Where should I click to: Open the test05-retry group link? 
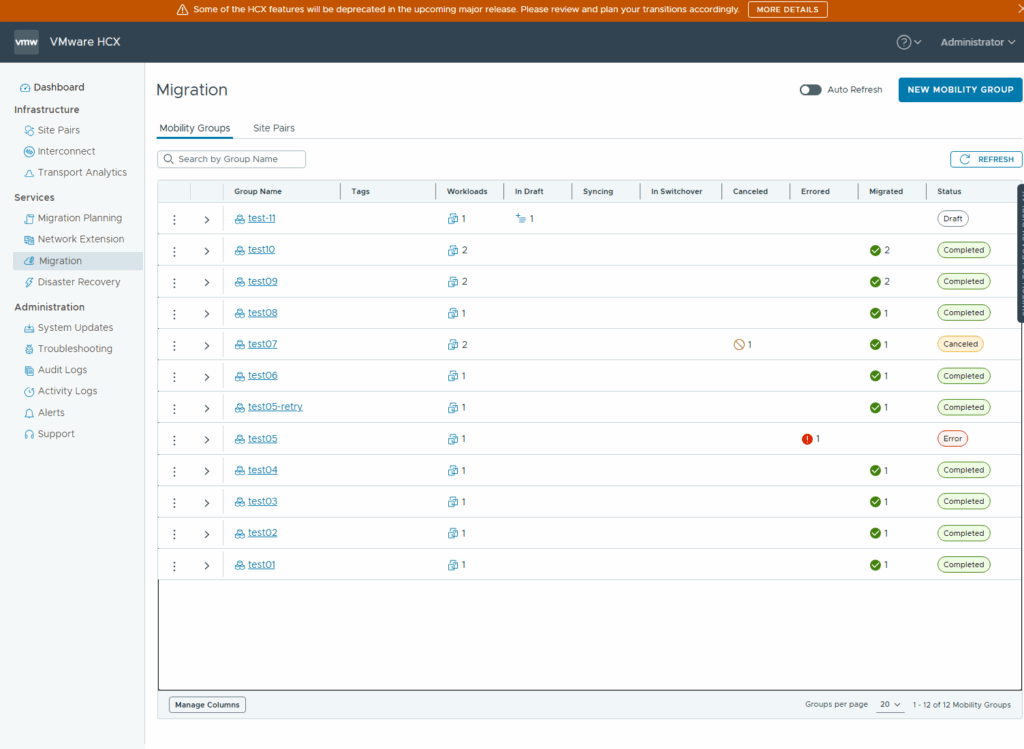point(275,407)
